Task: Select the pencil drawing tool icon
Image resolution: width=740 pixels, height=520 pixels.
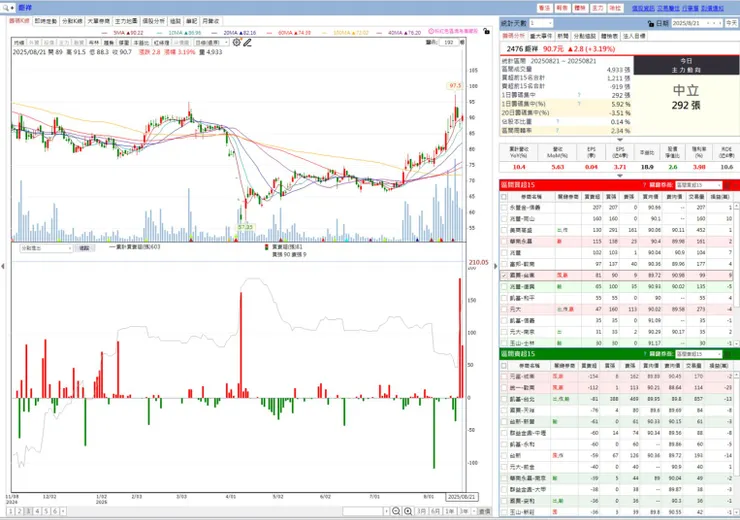Action: [x=247, y=42]
